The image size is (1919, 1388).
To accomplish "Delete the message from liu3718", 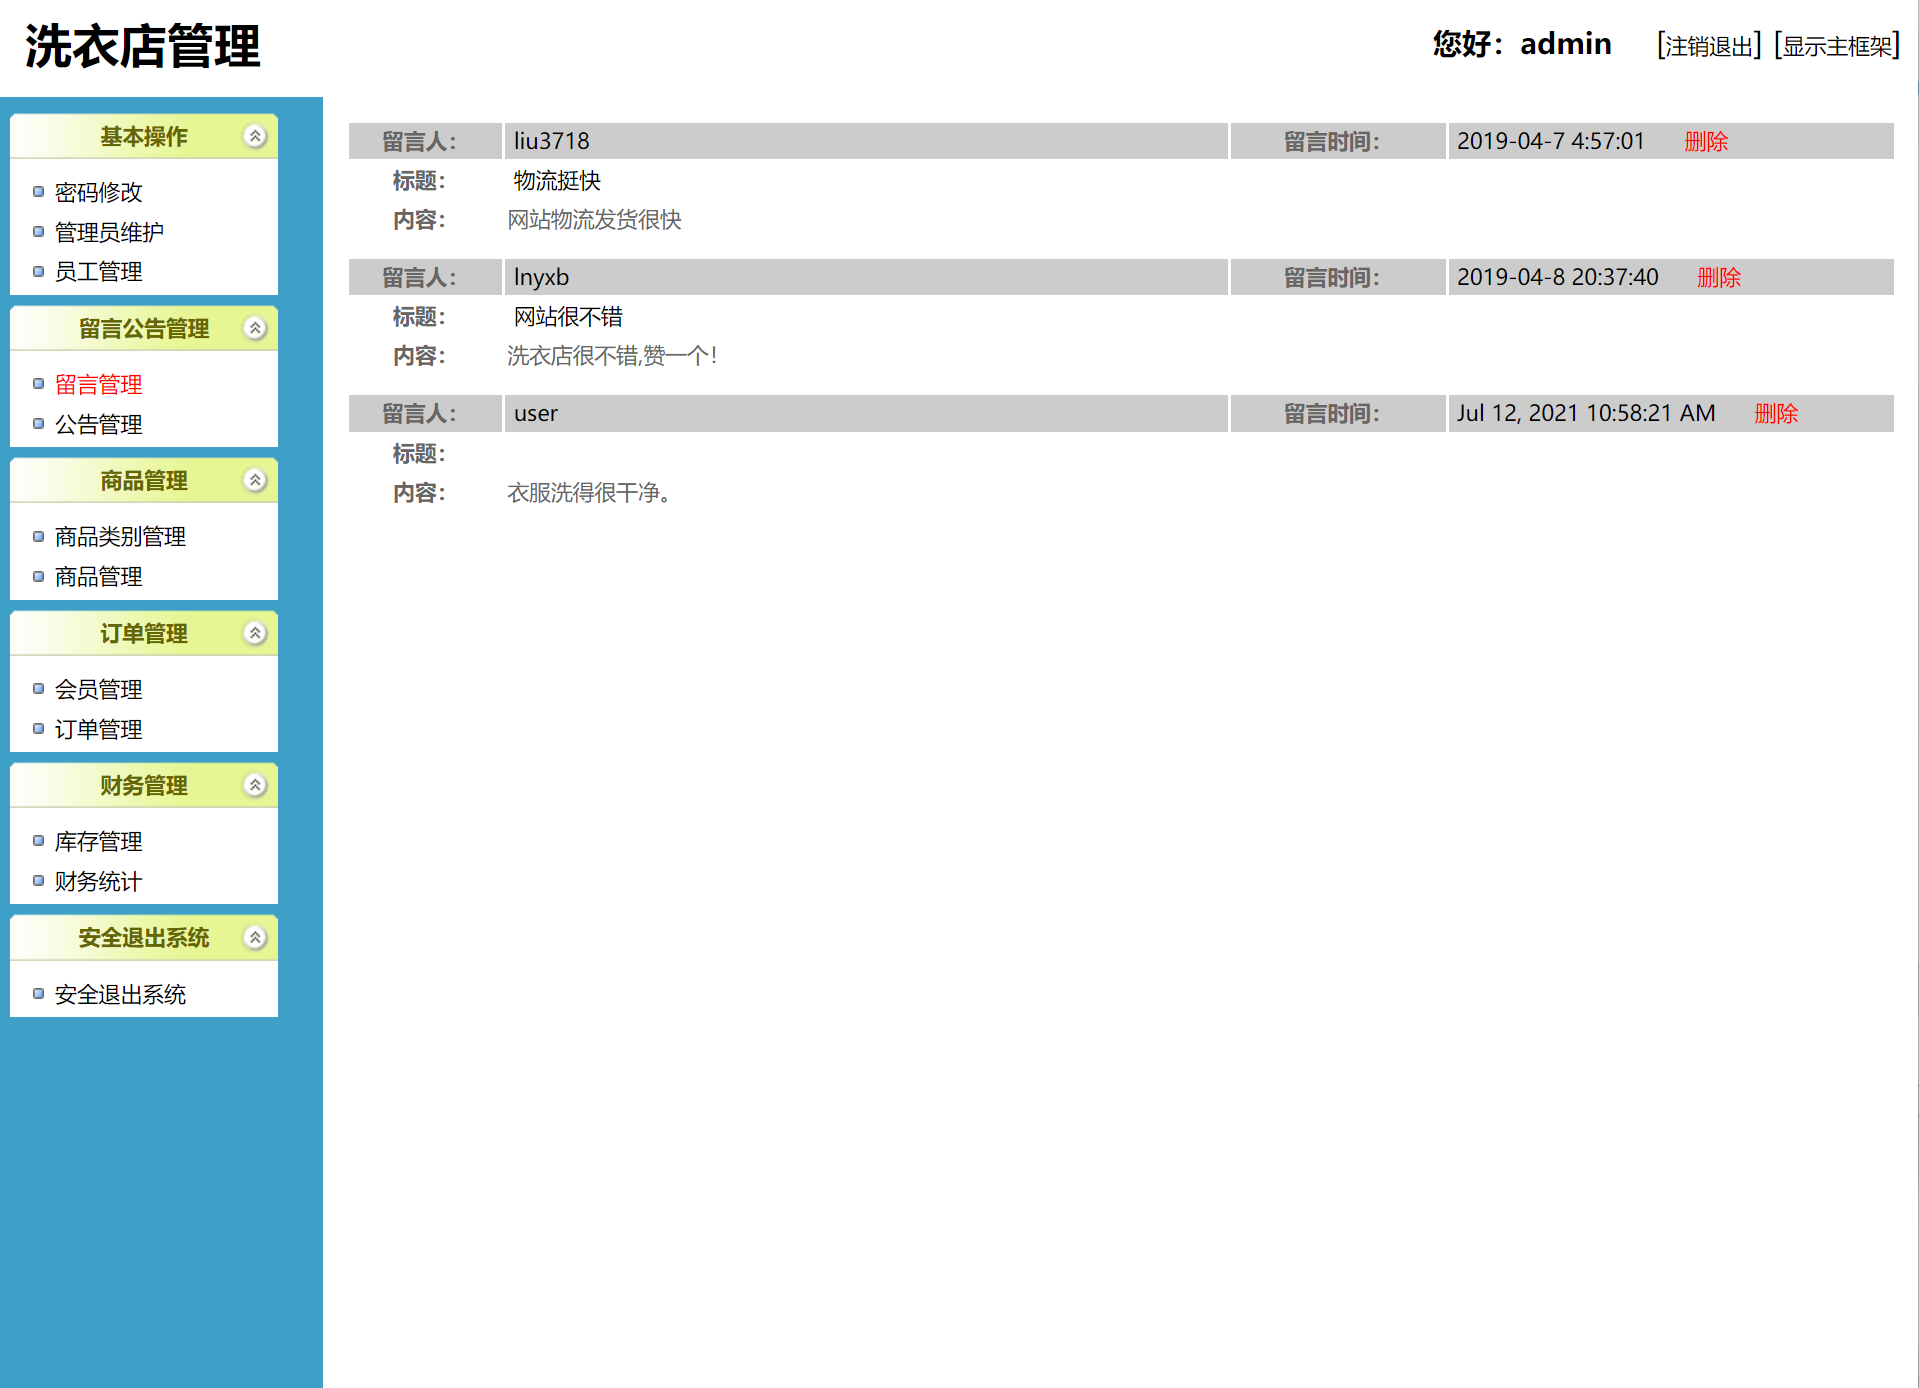I will point(1706,142).
